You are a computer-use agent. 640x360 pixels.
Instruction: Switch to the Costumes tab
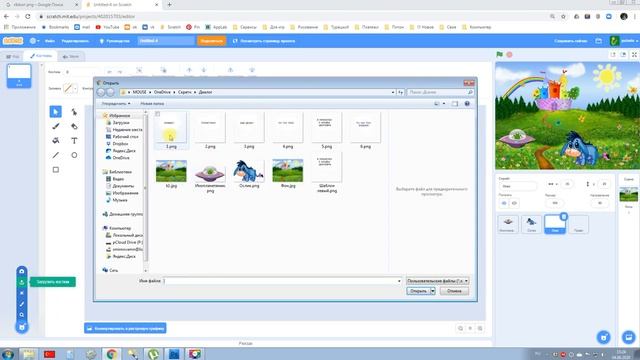point(40,56)
